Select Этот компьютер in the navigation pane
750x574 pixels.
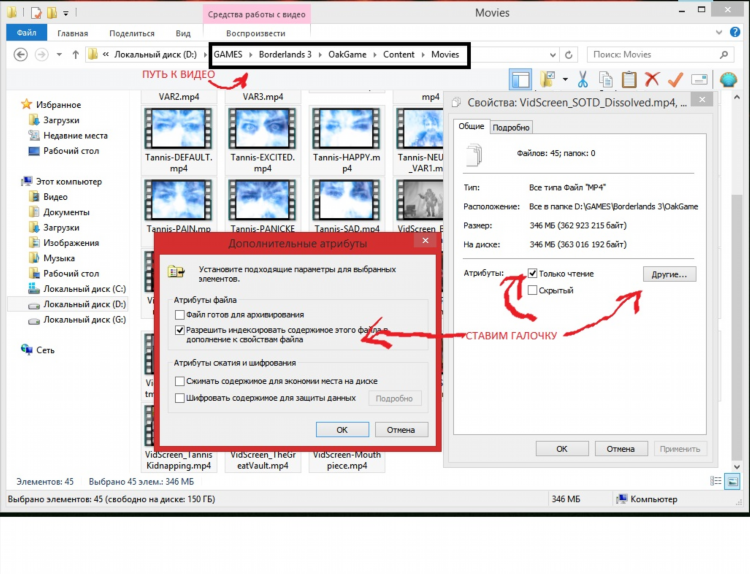pos(69,181)
